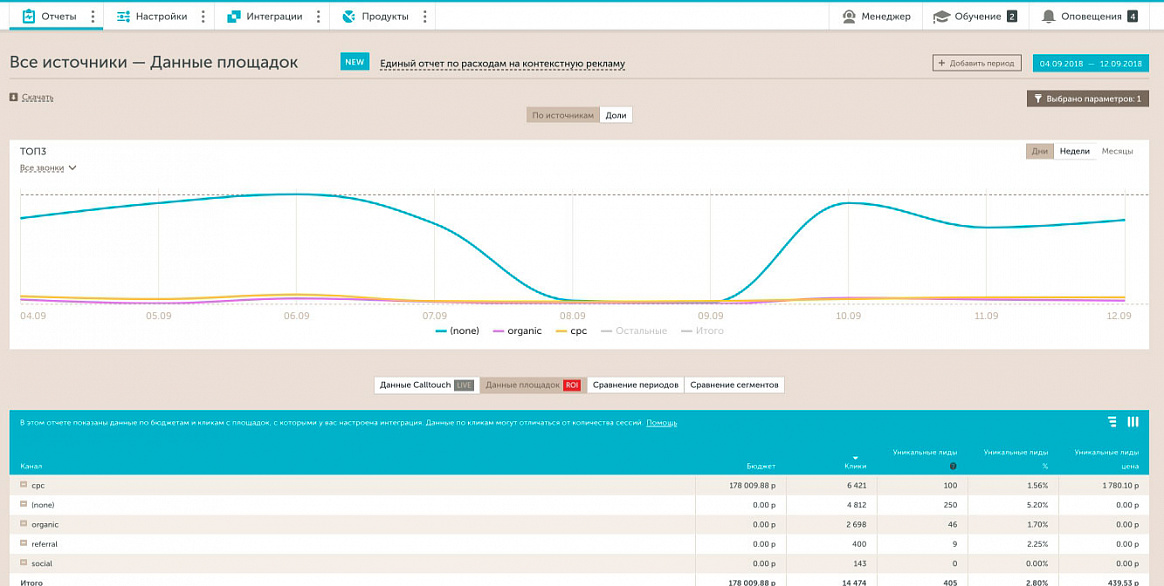Image resolution: width=1164 pixels, height=586 pixels.
Task: Switch to Сравнение периодов tab
Action: (x=635, y=385)
